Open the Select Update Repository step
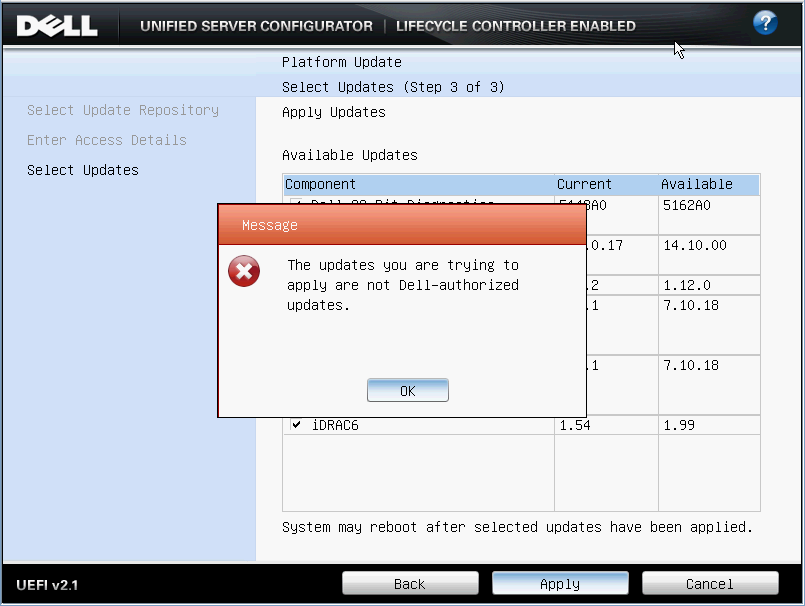The image size is (805, 606). point(123,110)
